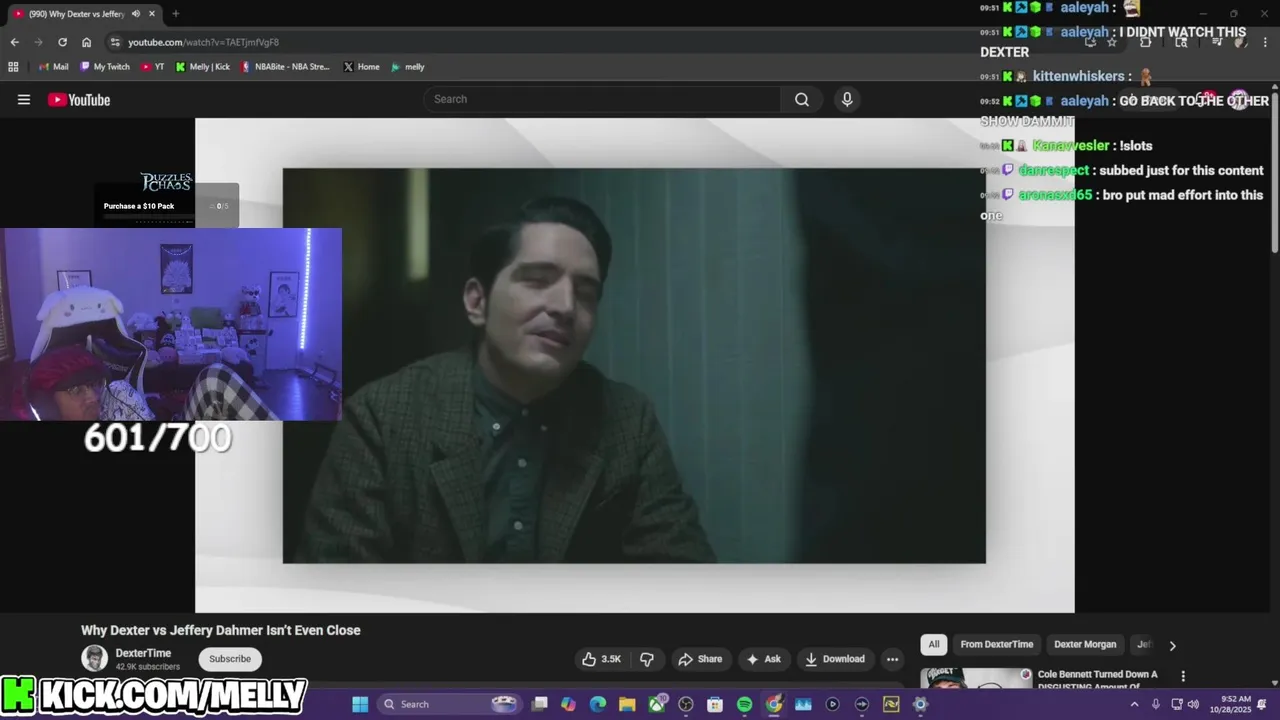Screen dimensions: 1280x720
Task: Open options for the Cole Bennett video
Action: tap(1183, 677)
